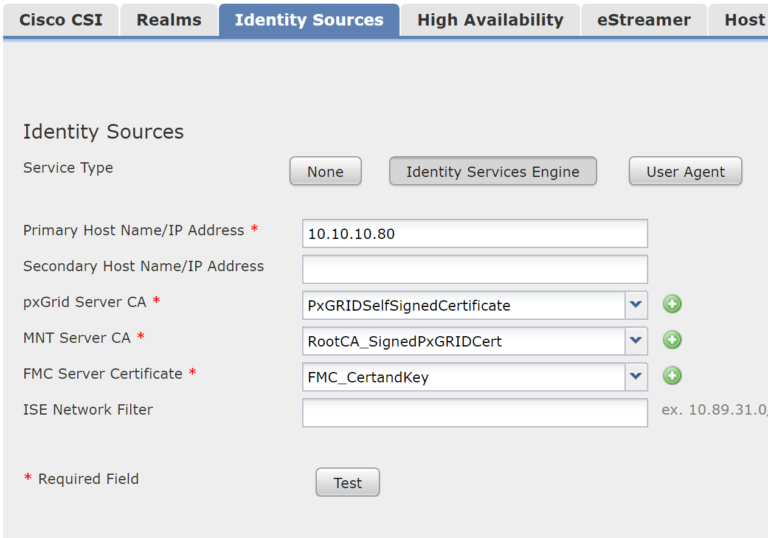Click the Required Field note
Image resolution: width=768 pixels, height=538 pixels.
82,479
